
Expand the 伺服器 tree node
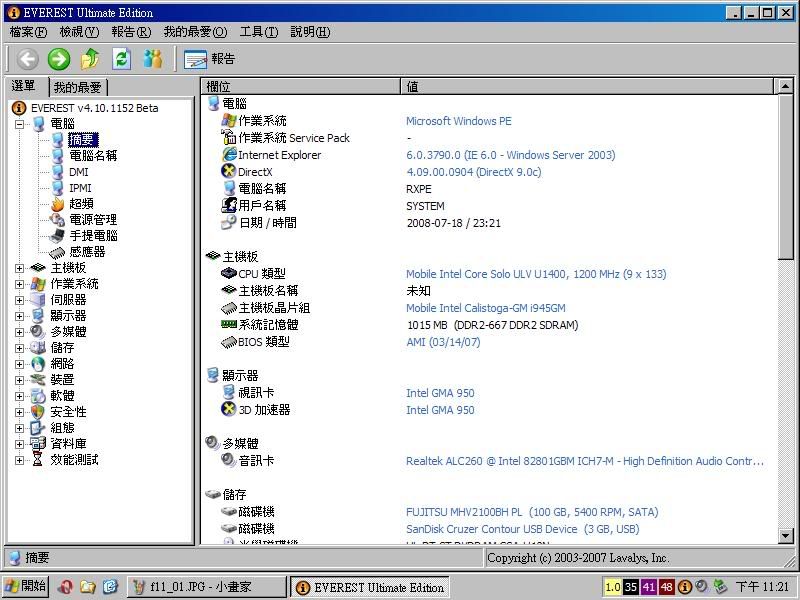tap(19, 300)
